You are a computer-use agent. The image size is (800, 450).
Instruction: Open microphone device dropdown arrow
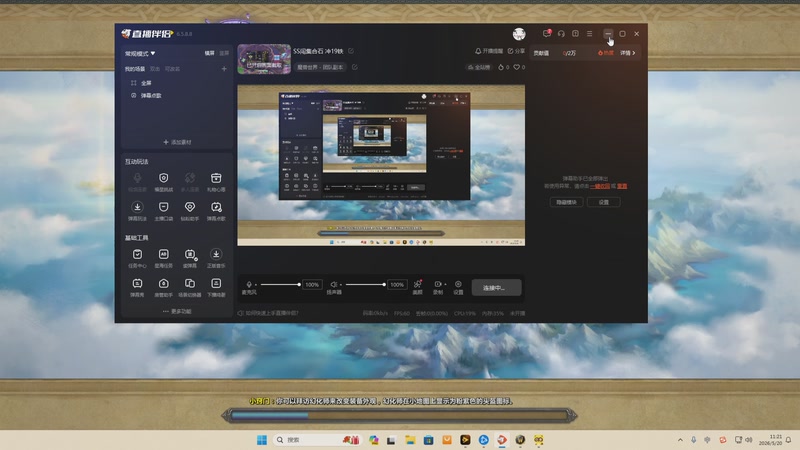tap(256, 284)
